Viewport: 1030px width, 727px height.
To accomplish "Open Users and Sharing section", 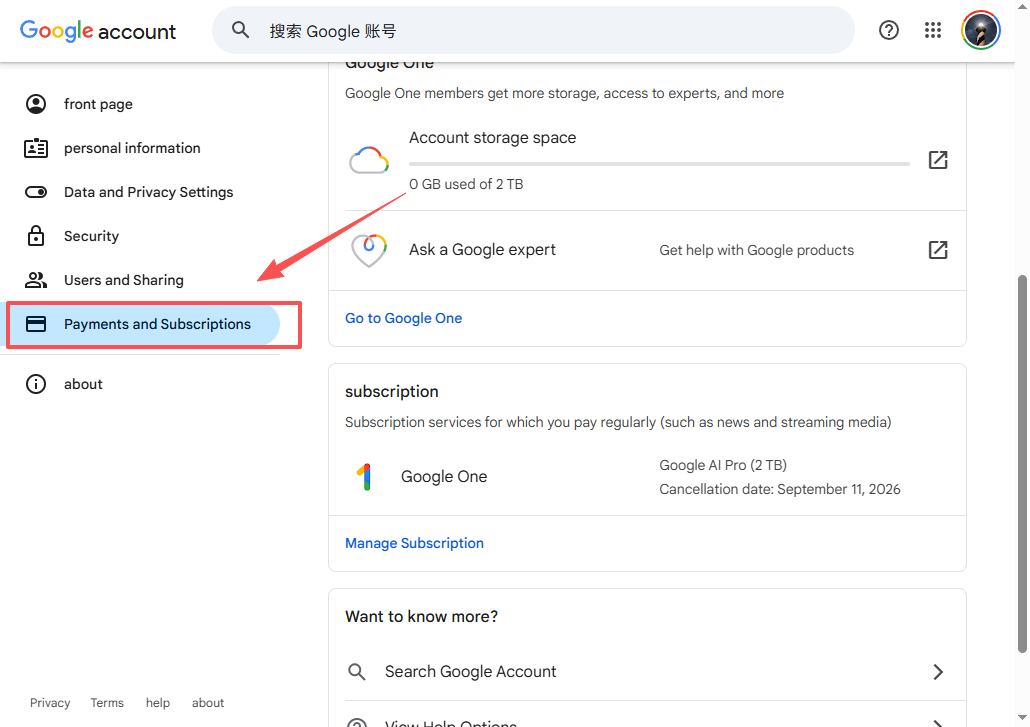I will [x=123, y=280].
